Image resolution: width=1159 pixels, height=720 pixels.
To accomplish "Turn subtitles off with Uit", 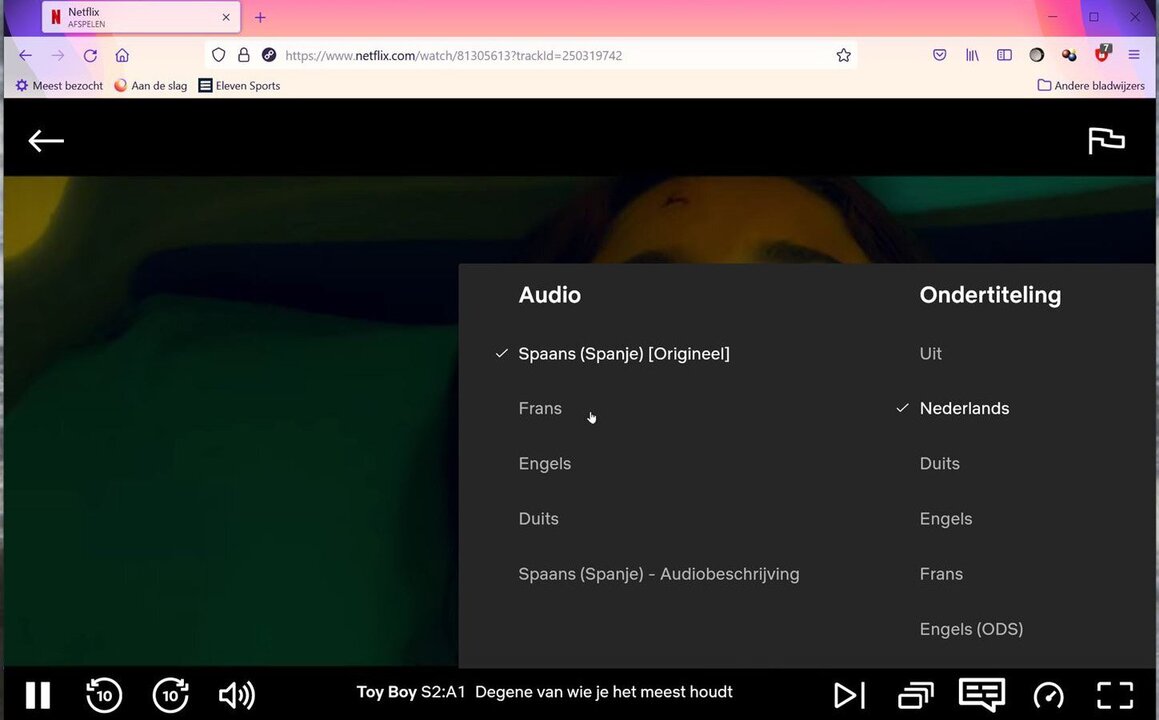I will tap(930, 354).
